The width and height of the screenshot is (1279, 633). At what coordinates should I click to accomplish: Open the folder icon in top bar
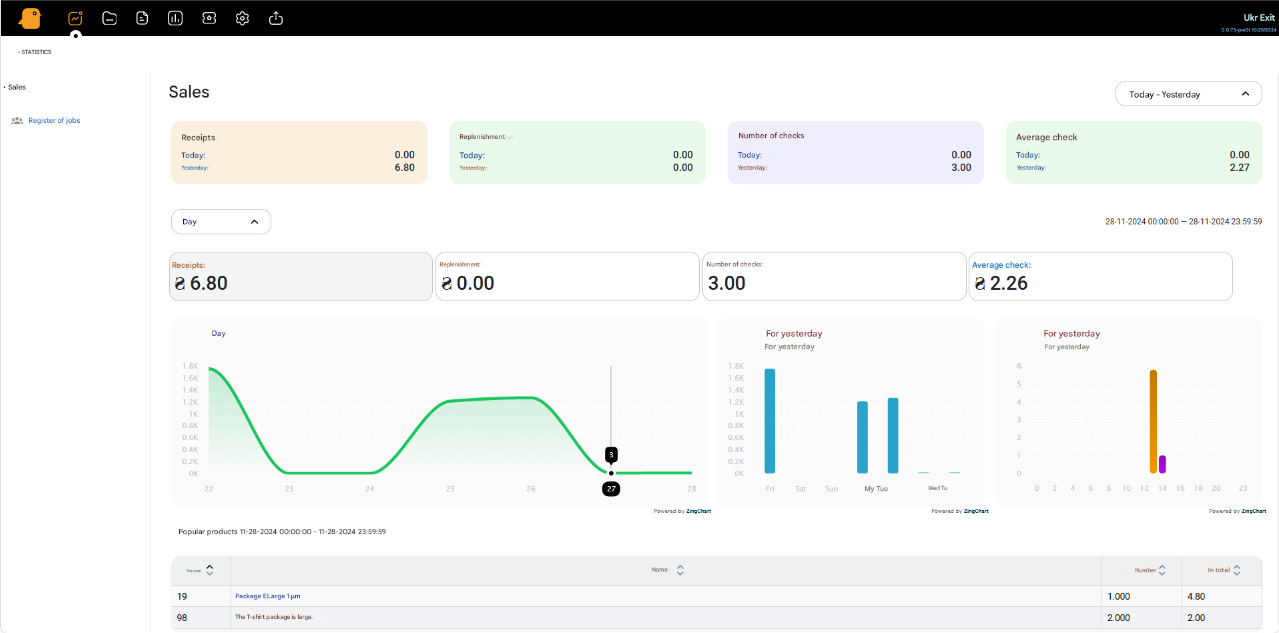(x=109, y=18)
